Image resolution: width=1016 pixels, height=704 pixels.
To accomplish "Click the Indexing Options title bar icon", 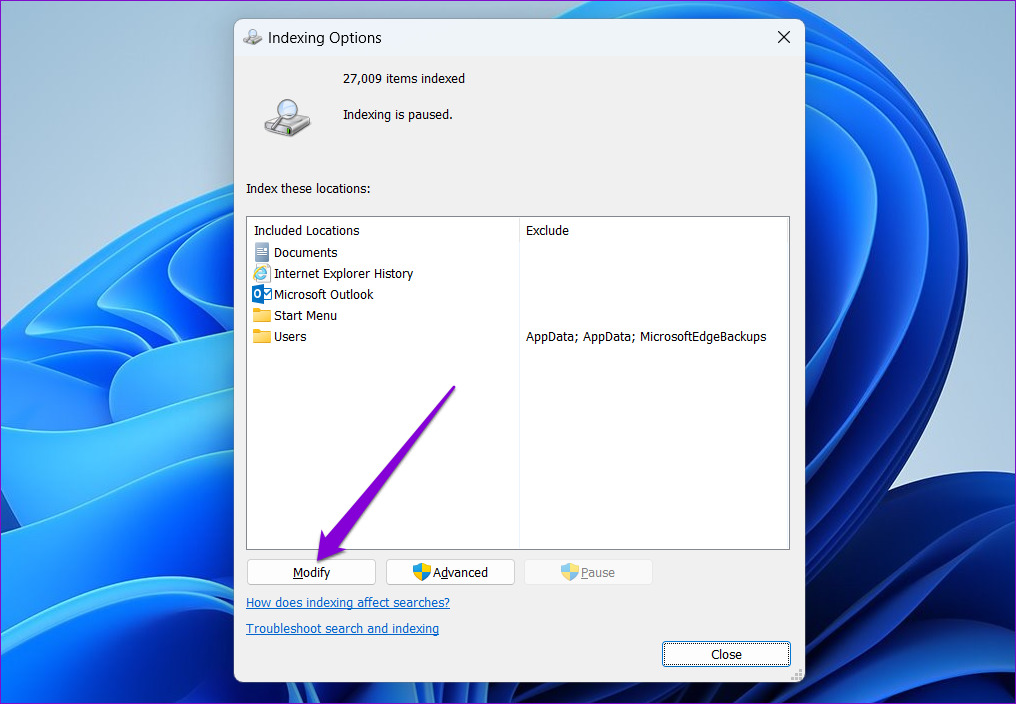I will pyautogui.click(x=254, y=38).
